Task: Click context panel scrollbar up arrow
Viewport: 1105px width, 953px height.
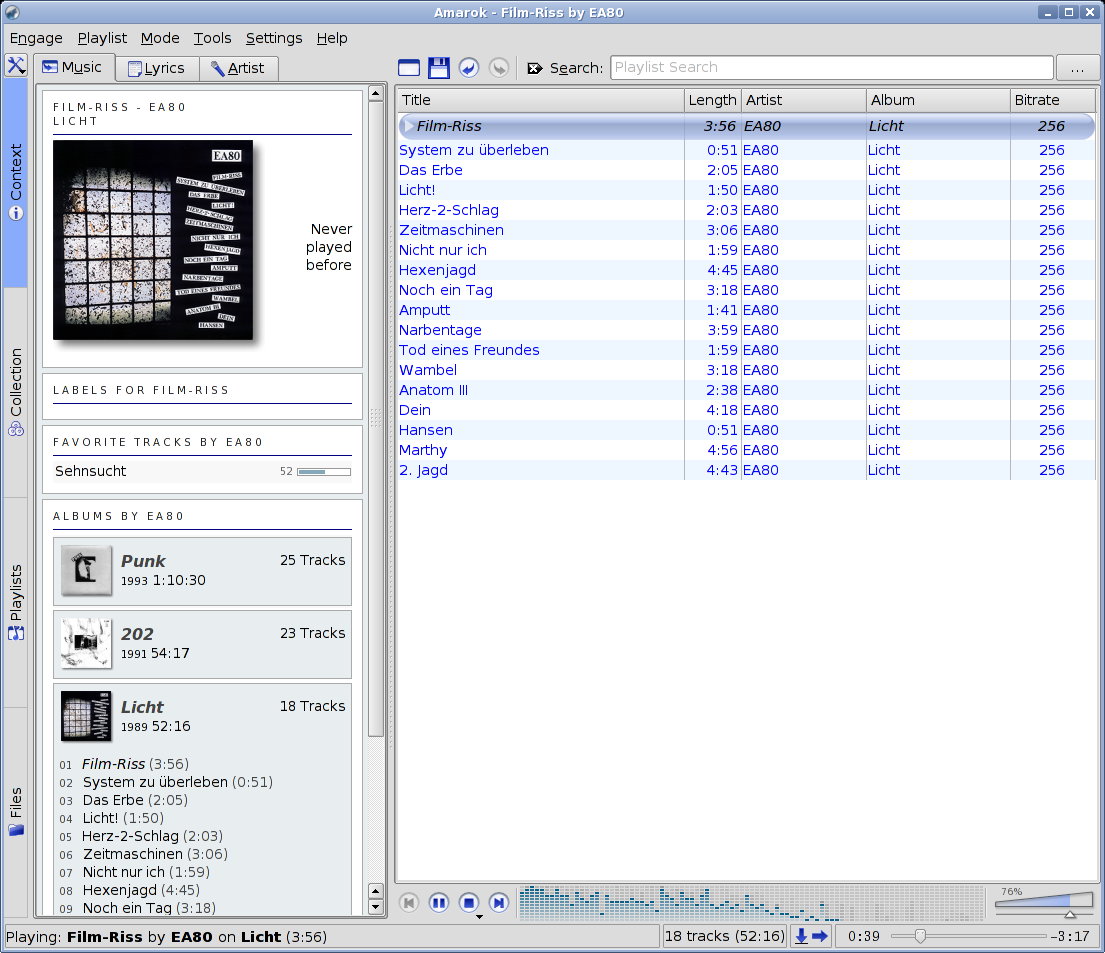Action: tap(376, 93)
